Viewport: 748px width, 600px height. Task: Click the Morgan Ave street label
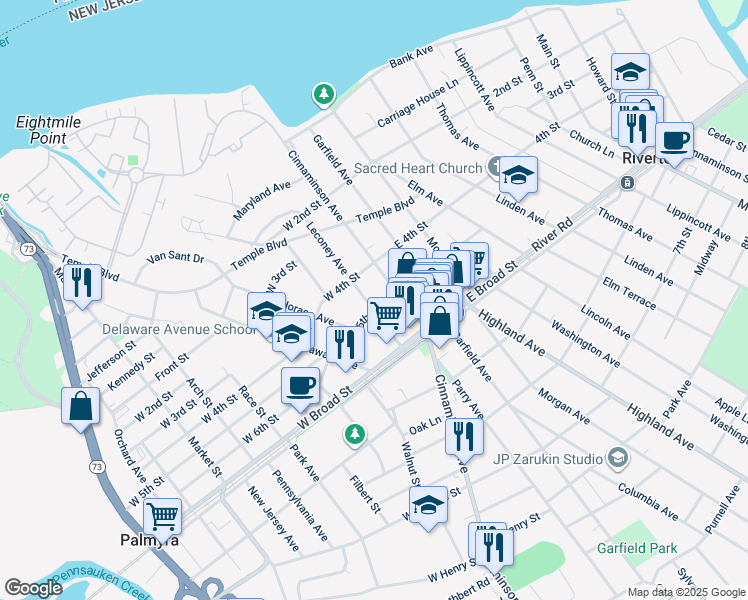(x=564, y=406)
